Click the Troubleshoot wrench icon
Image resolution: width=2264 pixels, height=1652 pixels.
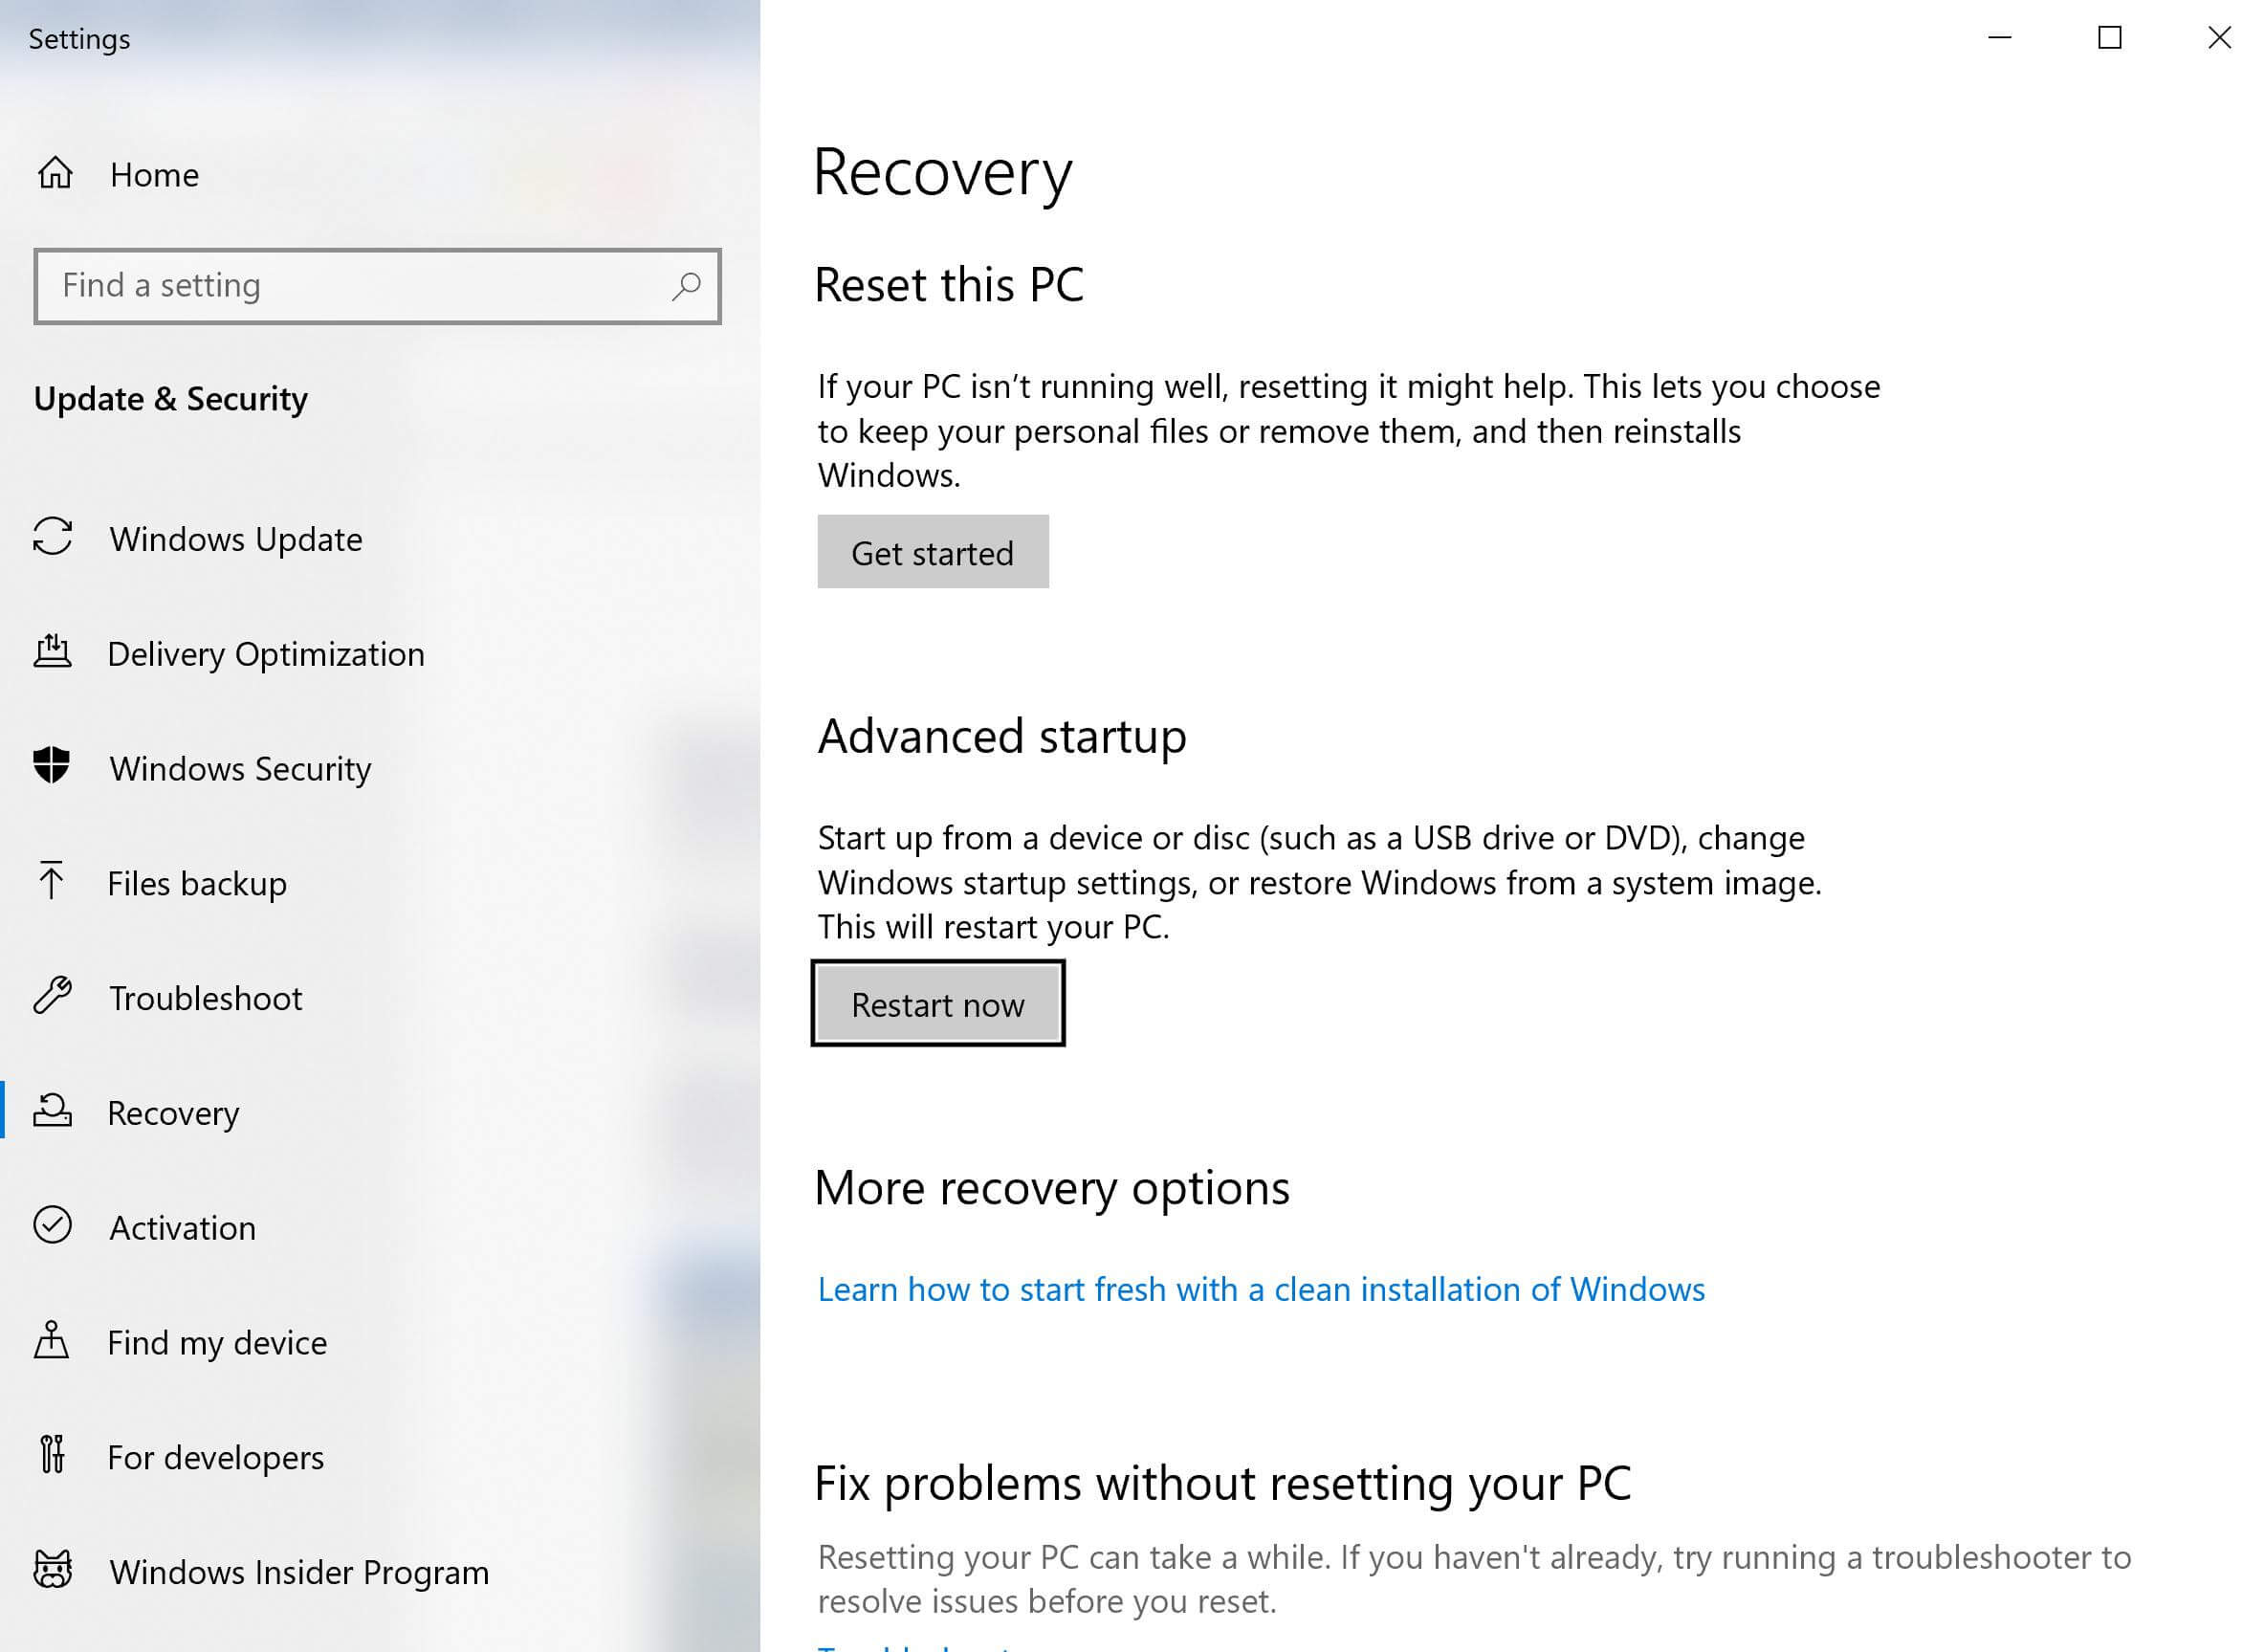52,997
